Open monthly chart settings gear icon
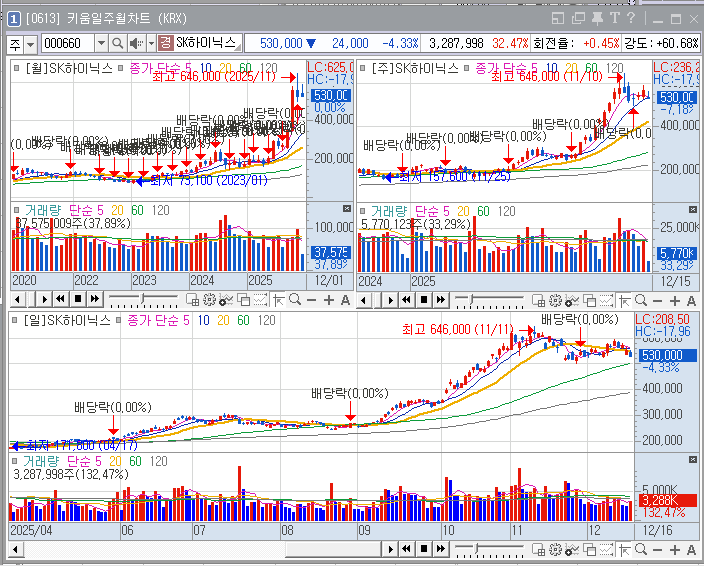Image resolution: width=704 pixels, height=567 pixels. tap(209, 299)
